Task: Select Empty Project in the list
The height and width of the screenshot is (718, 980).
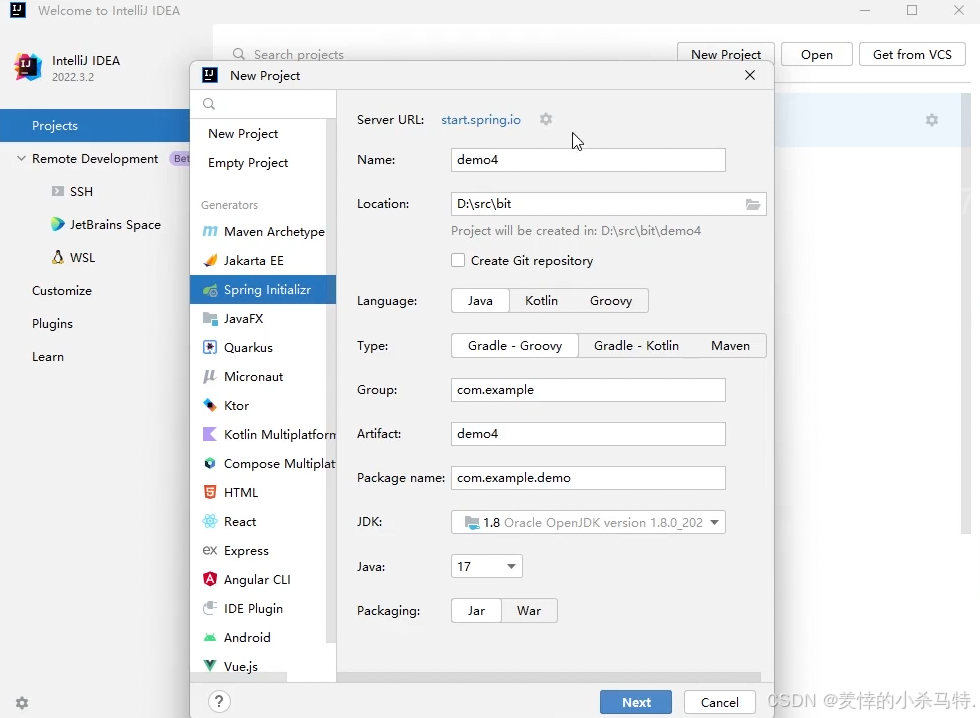Action: click(248, 162)
